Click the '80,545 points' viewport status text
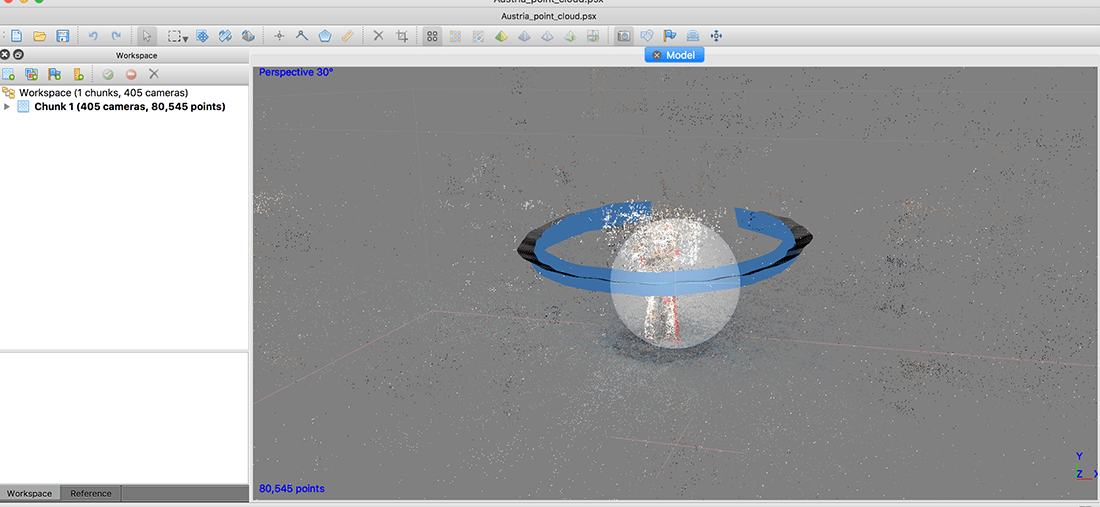 pyautogui.click(x=292, y=488)
